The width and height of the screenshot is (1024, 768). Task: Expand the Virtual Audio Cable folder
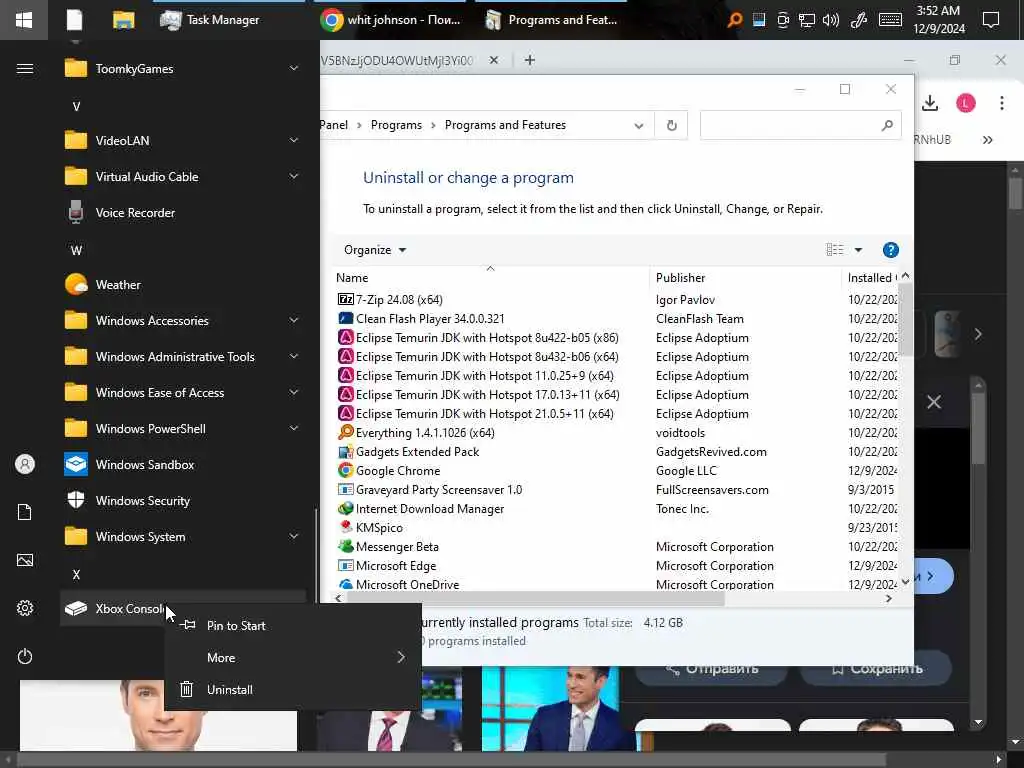point(183,177)
